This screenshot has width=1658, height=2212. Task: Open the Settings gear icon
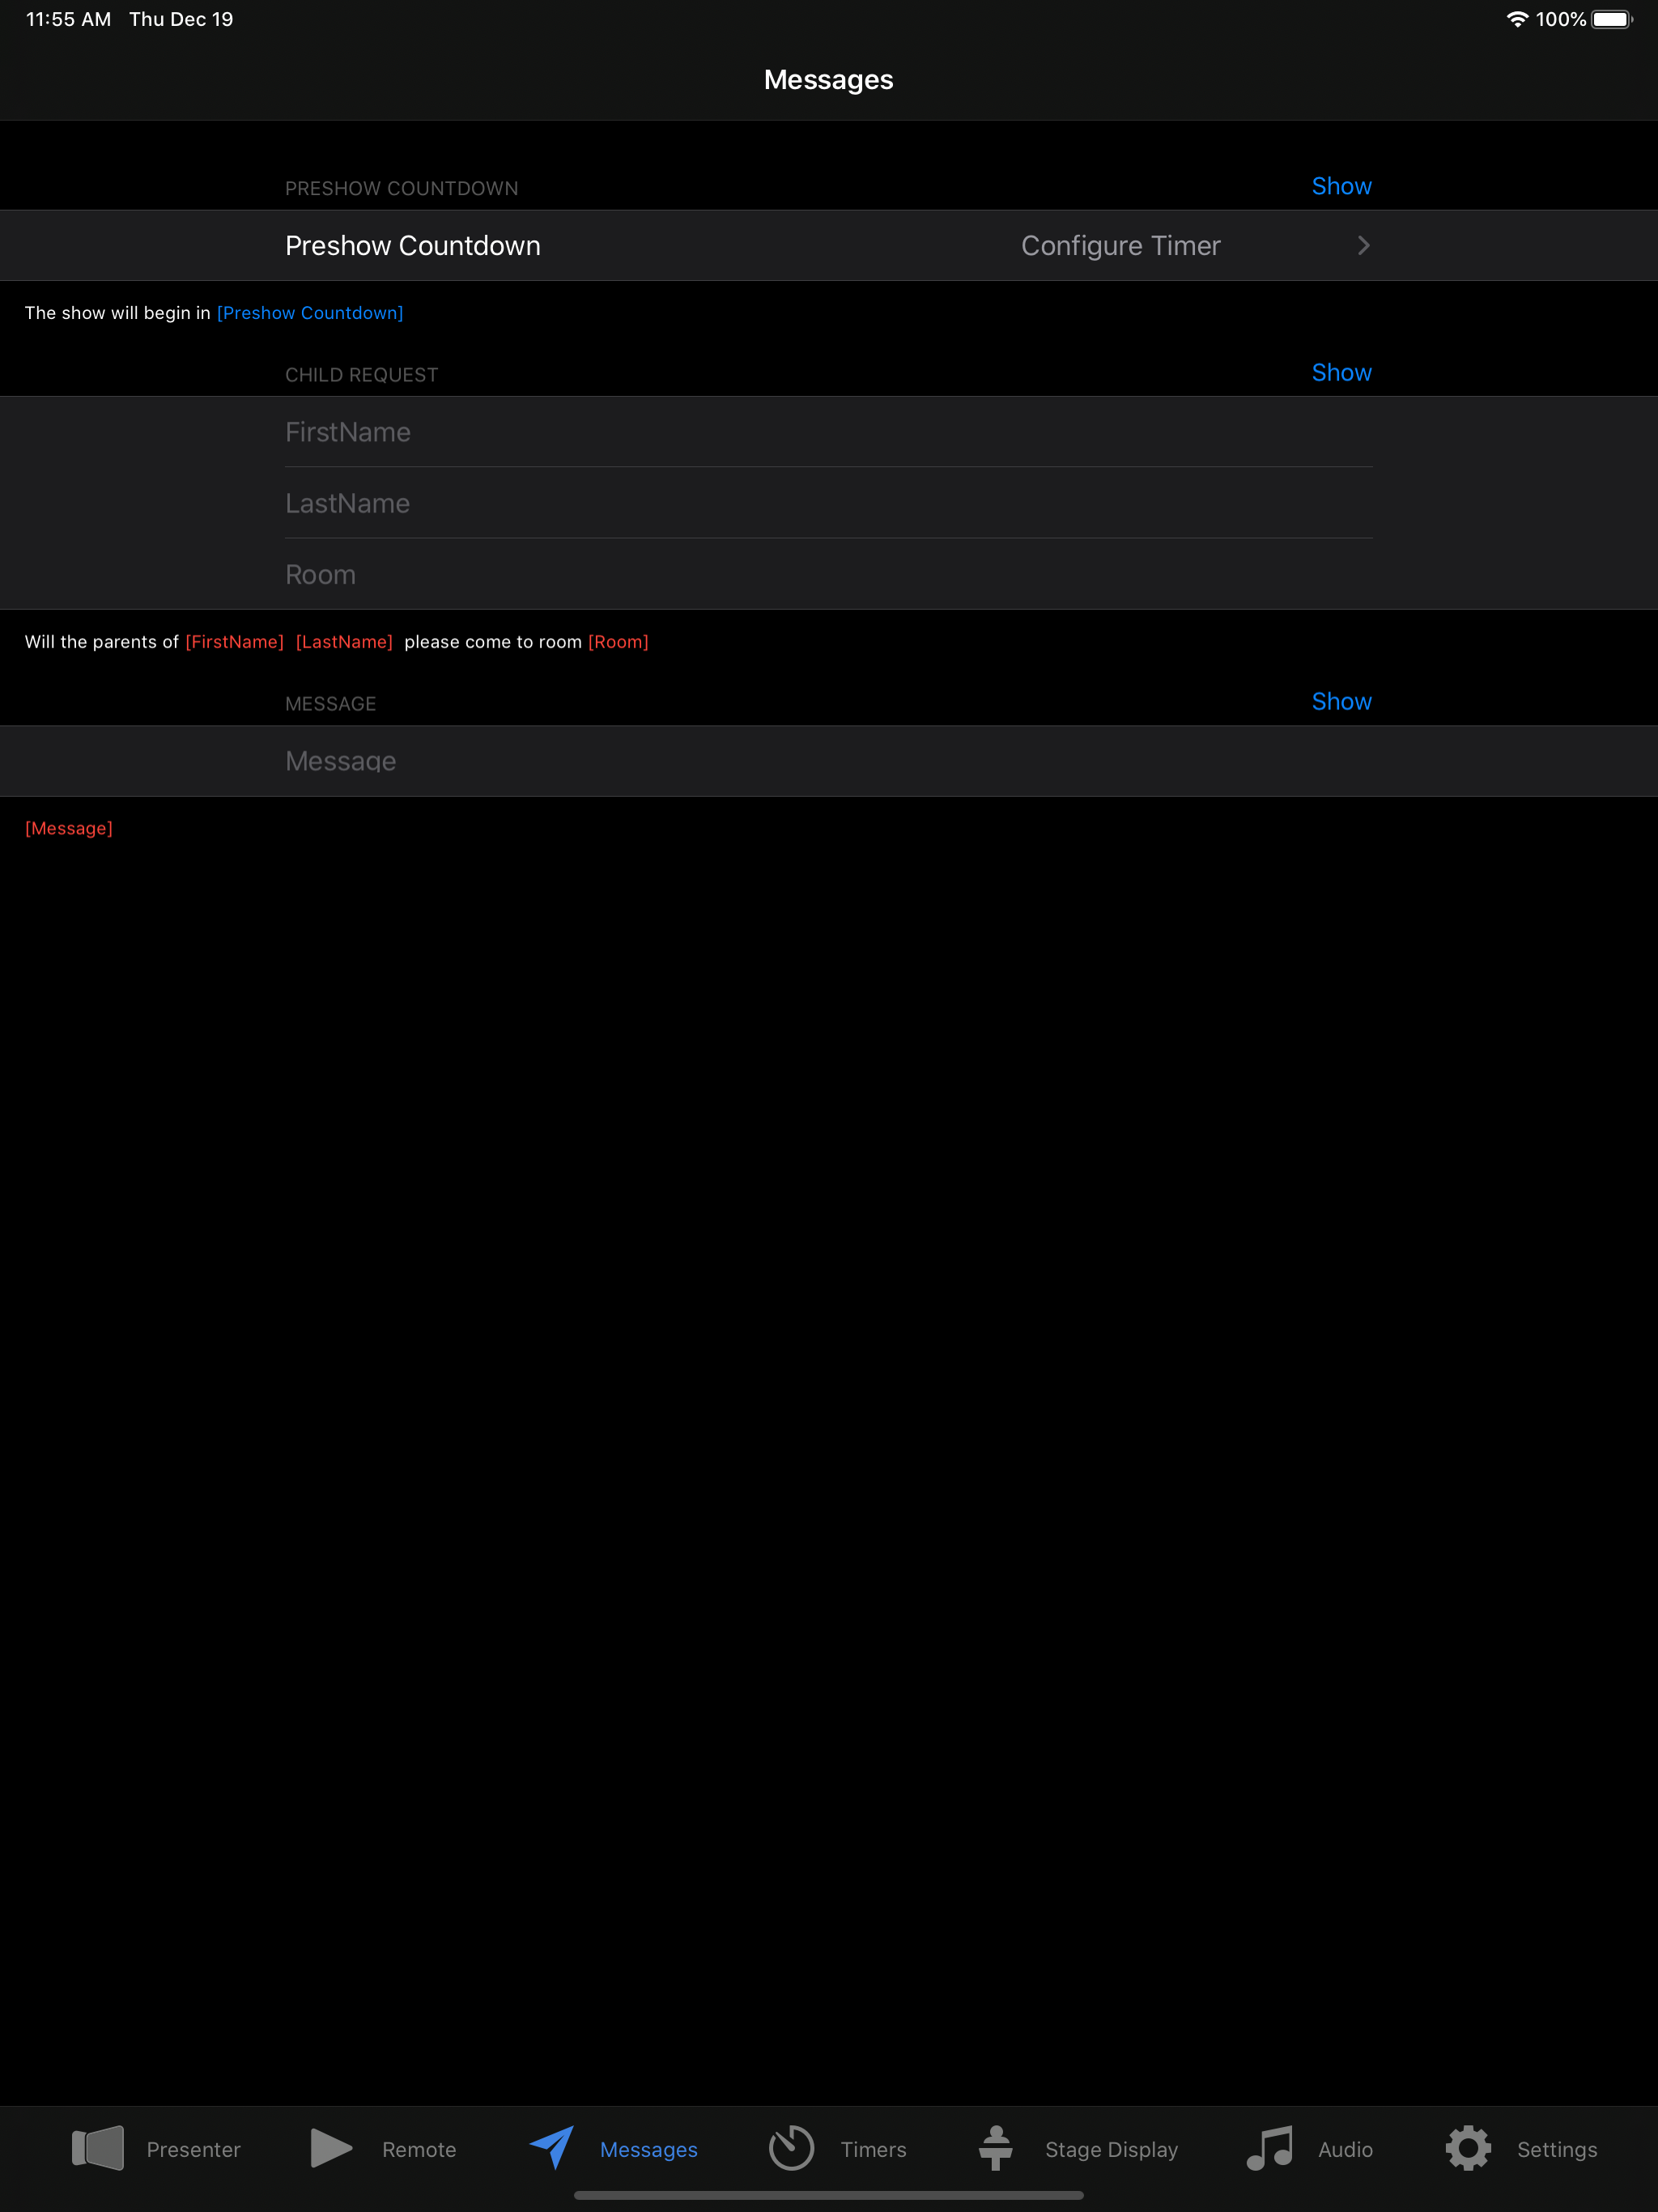(1468, 2148)
